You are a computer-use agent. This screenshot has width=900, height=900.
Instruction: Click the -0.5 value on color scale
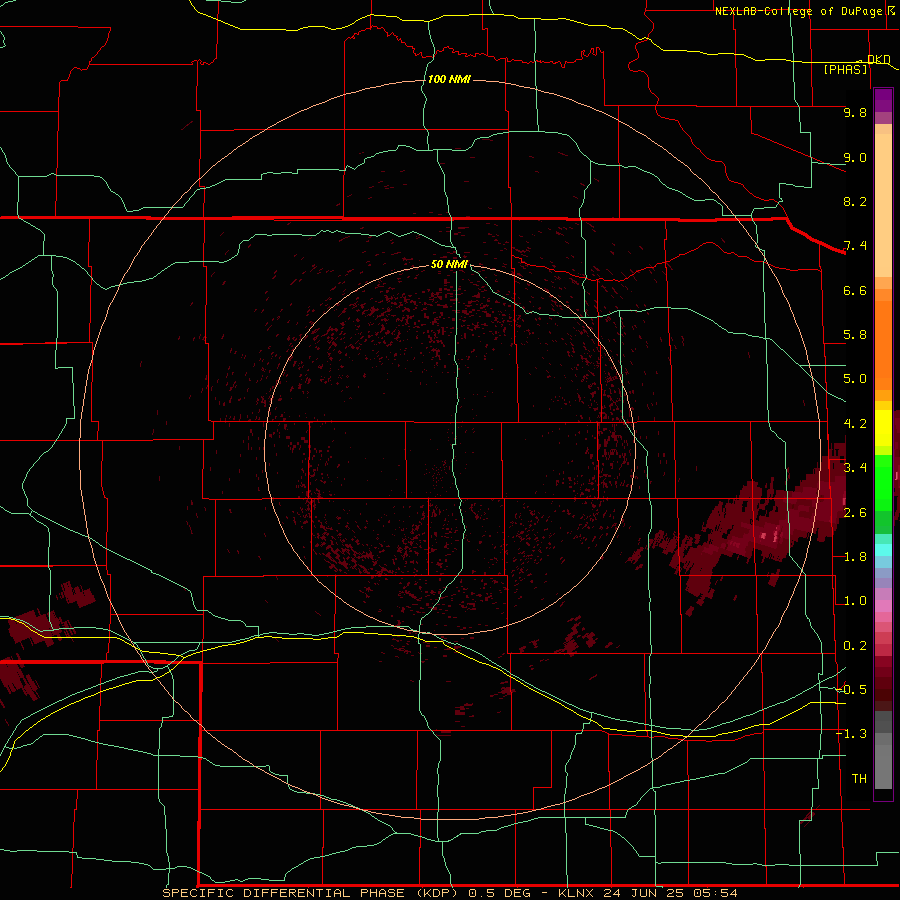pos(852,690)
